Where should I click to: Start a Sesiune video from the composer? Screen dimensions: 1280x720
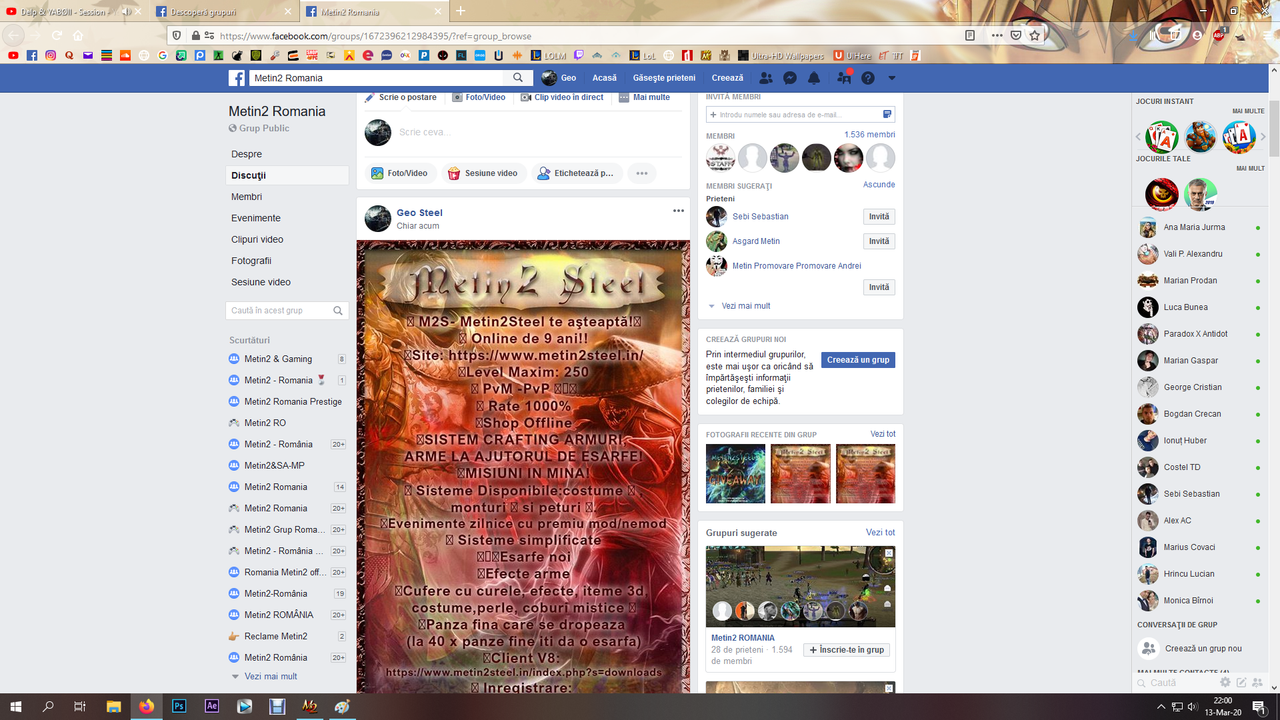(x=483, y=173)
